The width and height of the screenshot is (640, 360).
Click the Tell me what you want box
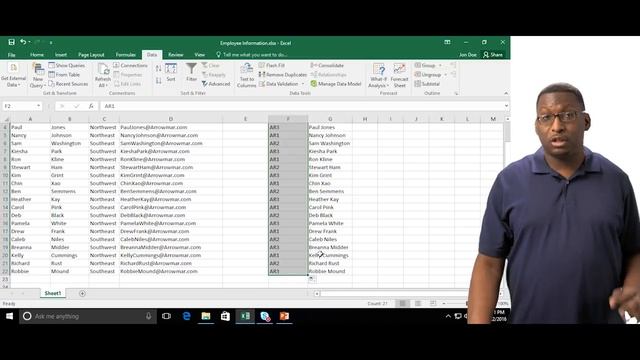[251, 55]
